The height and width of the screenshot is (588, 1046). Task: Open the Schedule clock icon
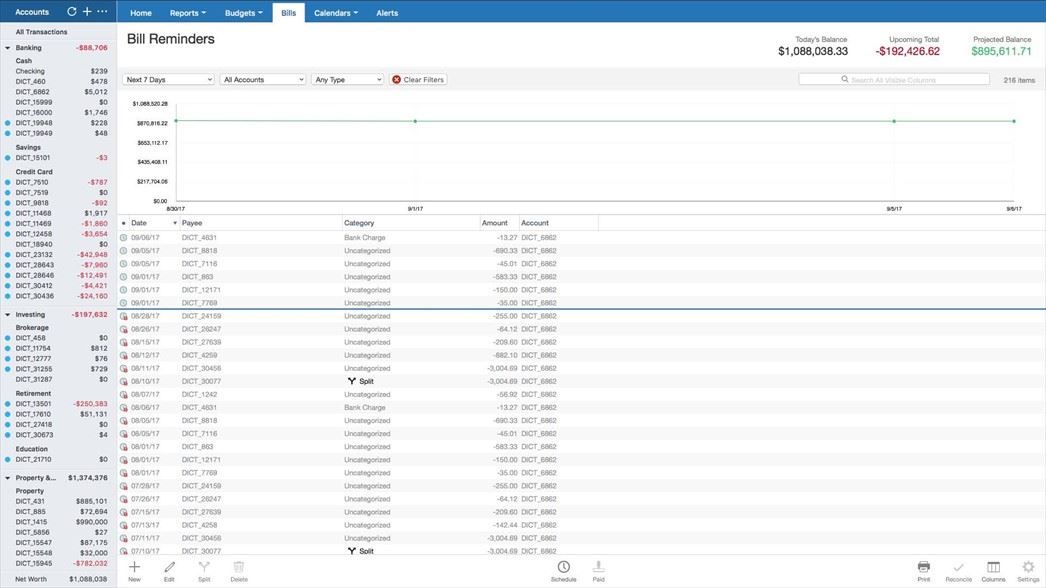[563, 567]
